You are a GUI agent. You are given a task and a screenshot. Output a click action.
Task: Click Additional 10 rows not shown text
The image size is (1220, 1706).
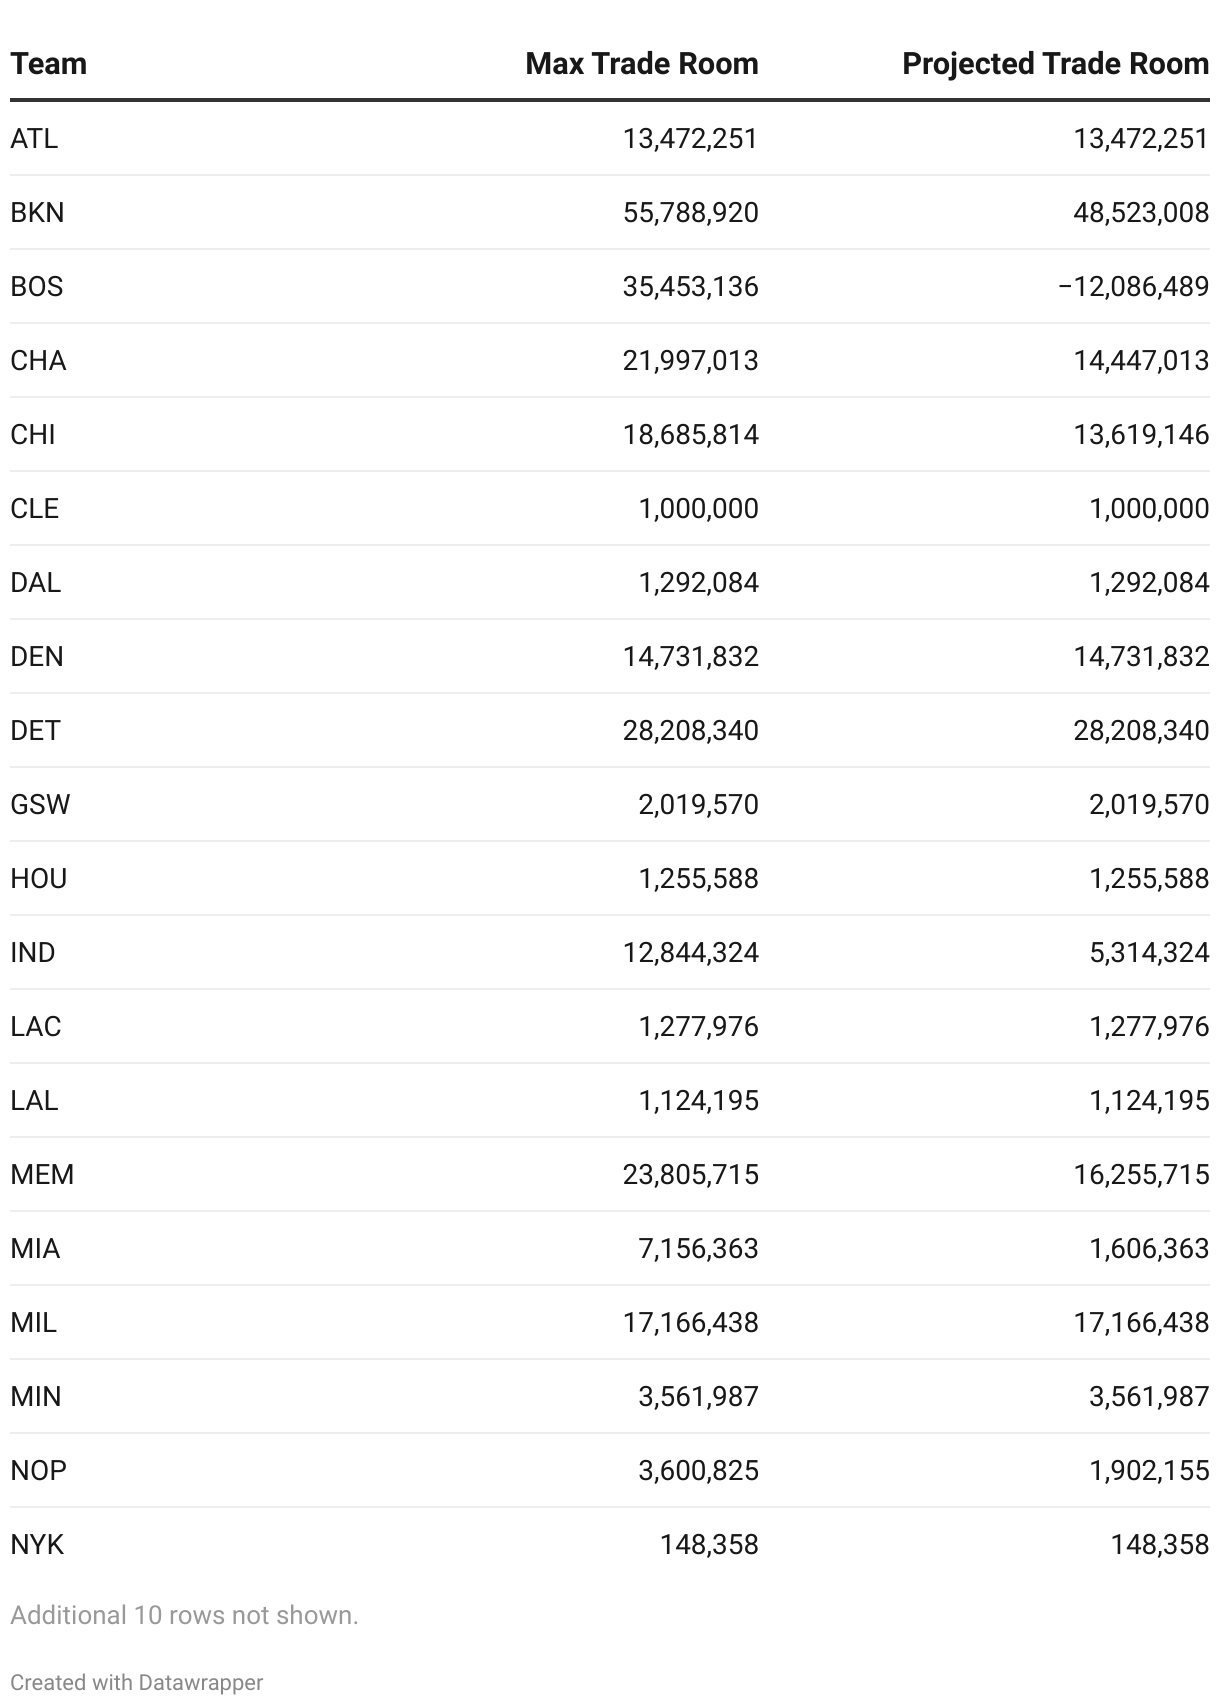184,1615
